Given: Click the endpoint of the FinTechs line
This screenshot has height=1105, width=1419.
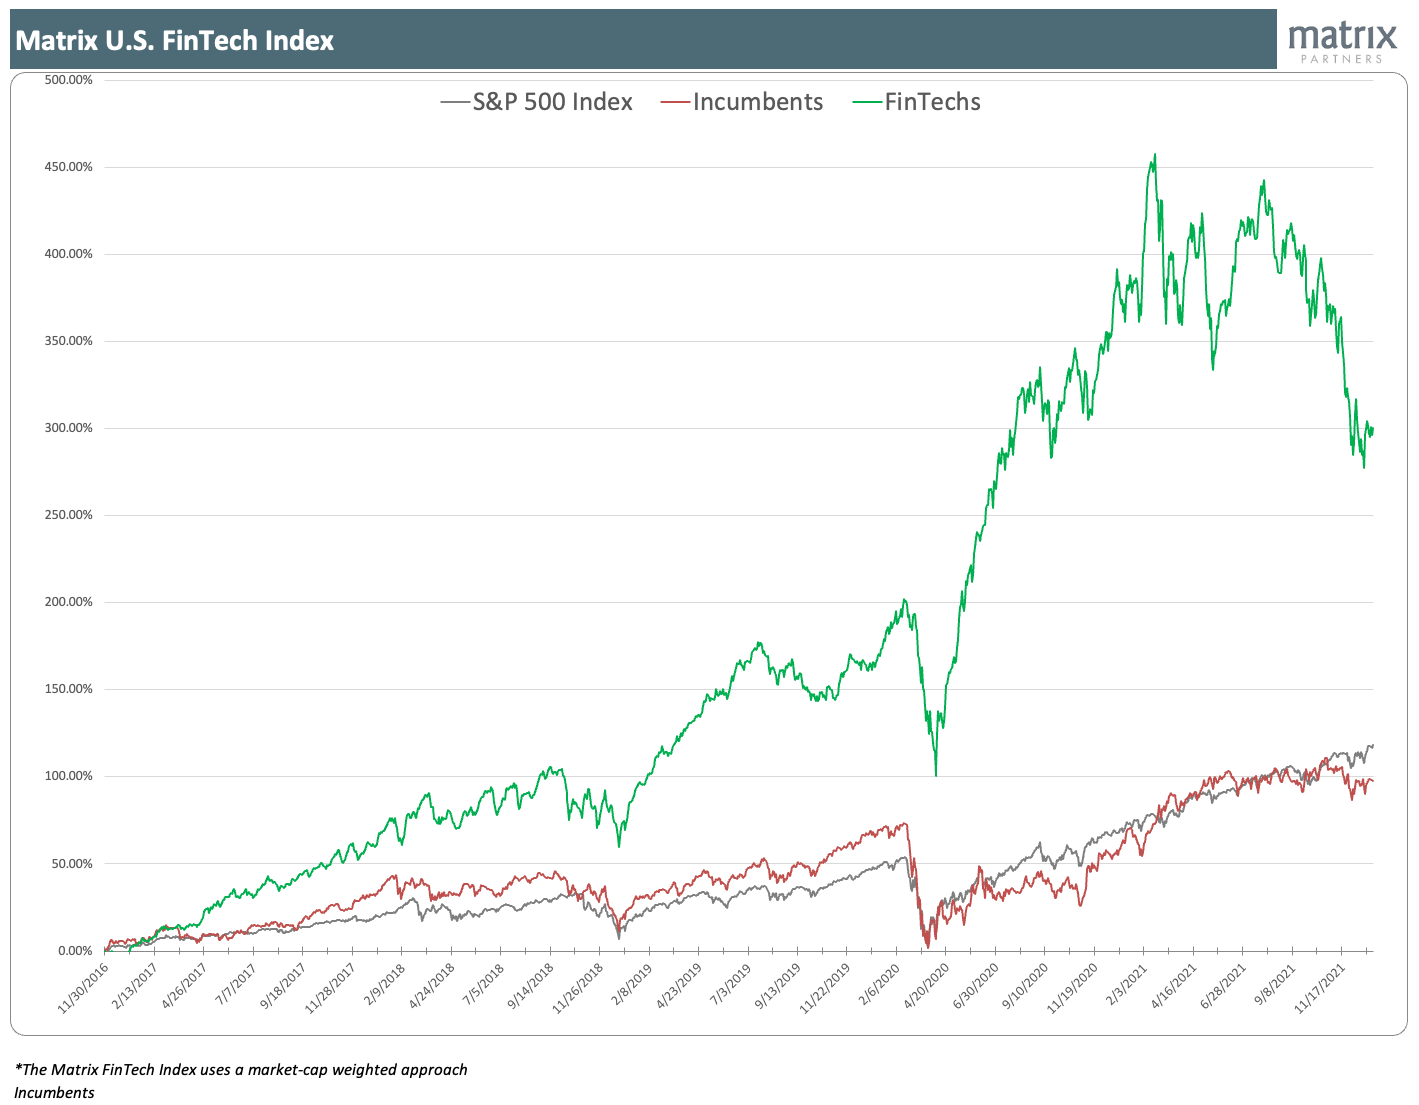Looking at the screenshot, I should point(1373,430).
